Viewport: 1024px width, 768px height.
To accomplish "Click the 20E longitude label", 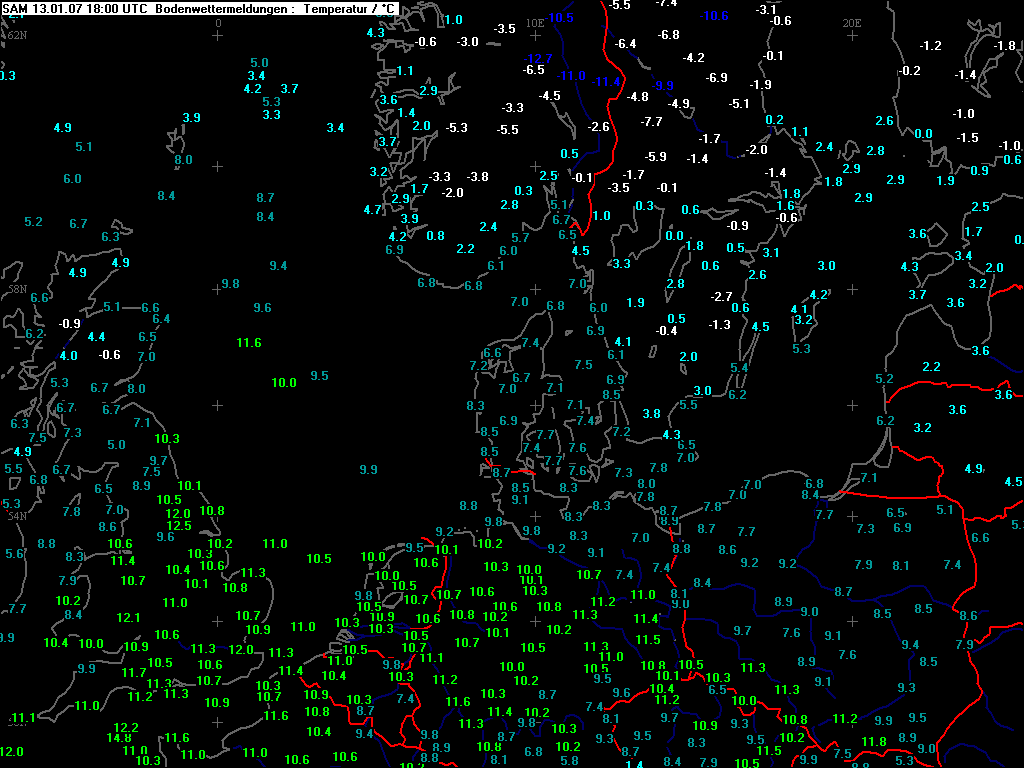I will (852, 22).
